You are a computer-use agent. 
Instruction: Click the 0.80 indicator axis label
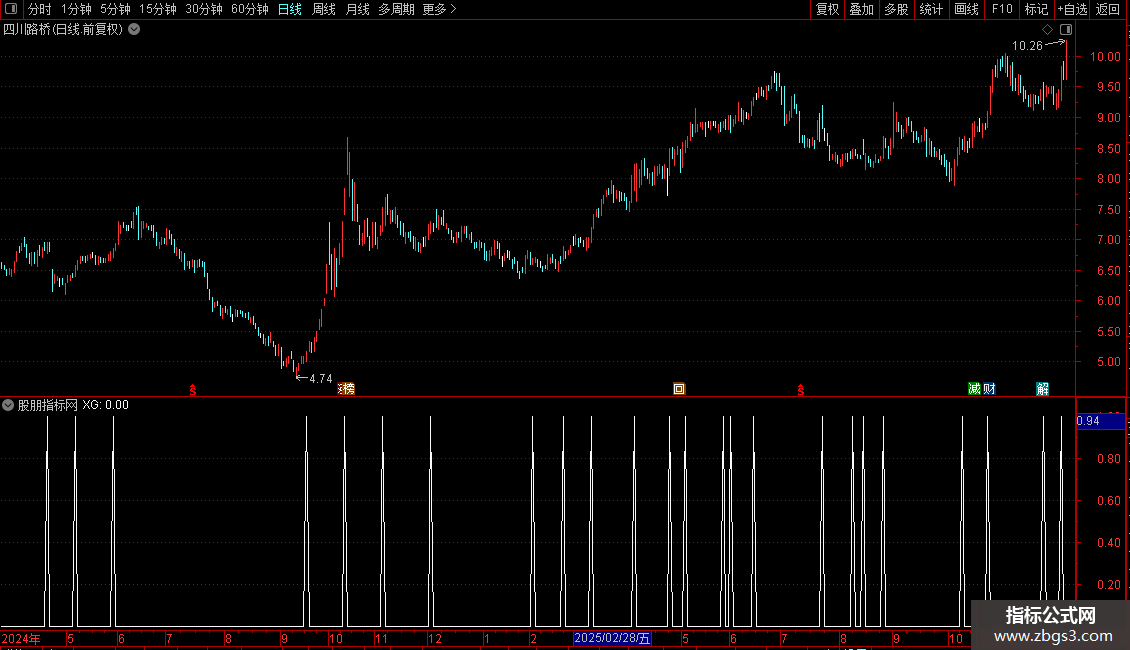click(1108, 459)
